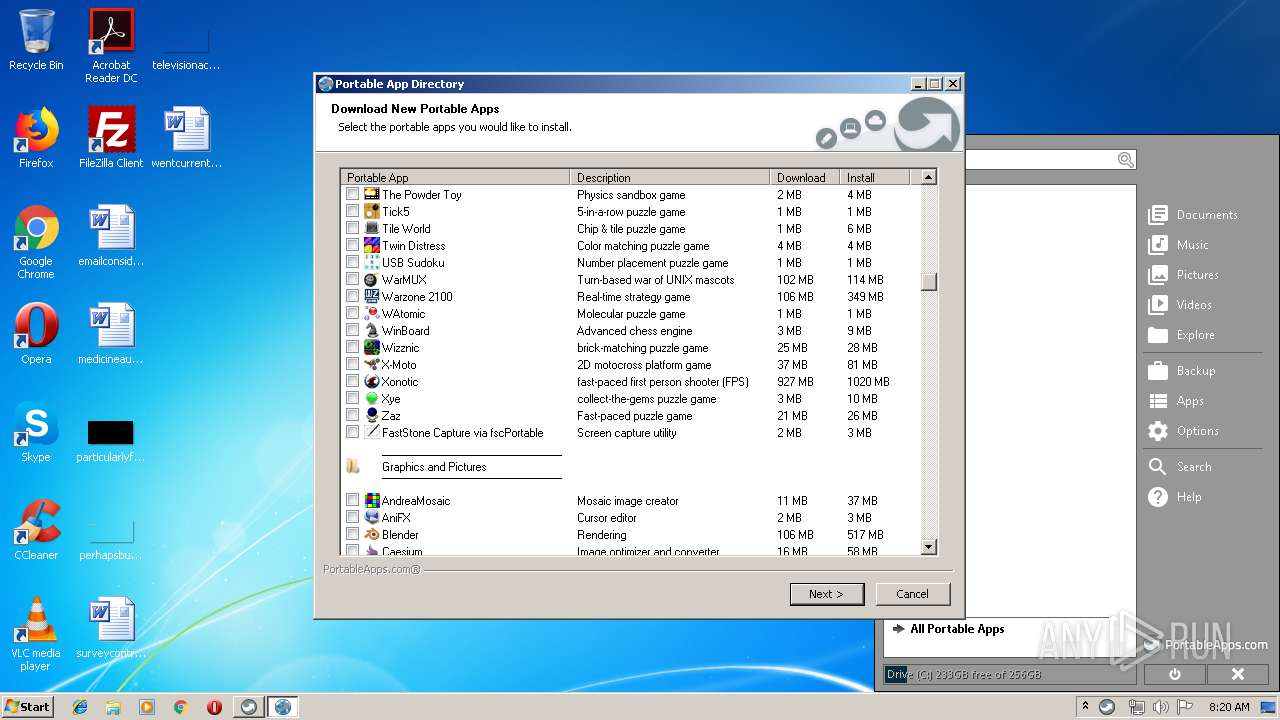Click the scrollbar thumb in app list
This screenshot has width=1280, height=720.
click(x=929, y=282)
